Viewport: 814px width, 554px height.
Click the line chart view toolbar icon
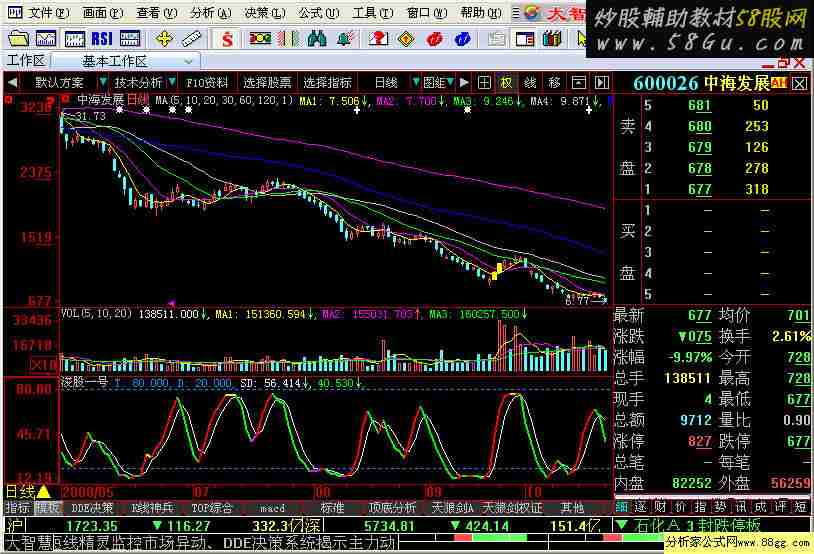[x=46, y=38]
